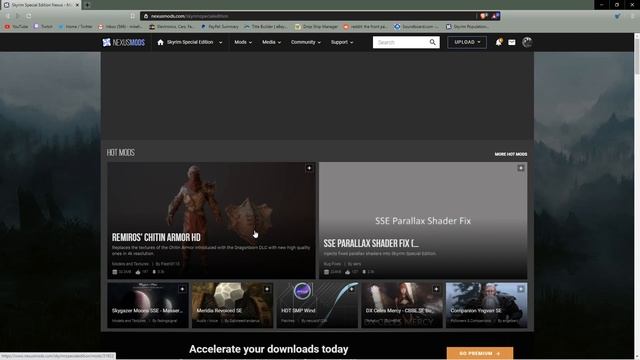Open the SSE Parallax Shader Fix mod title
640x360 pixels.
point(371,244)
